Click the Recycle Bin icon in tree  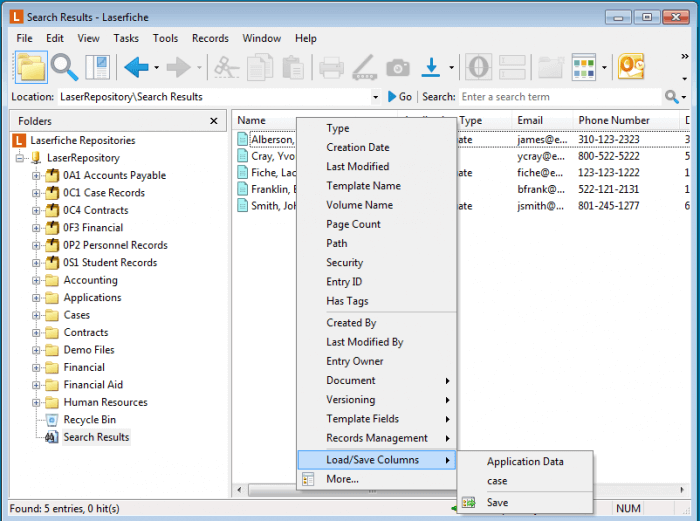[x=52, y=420]
